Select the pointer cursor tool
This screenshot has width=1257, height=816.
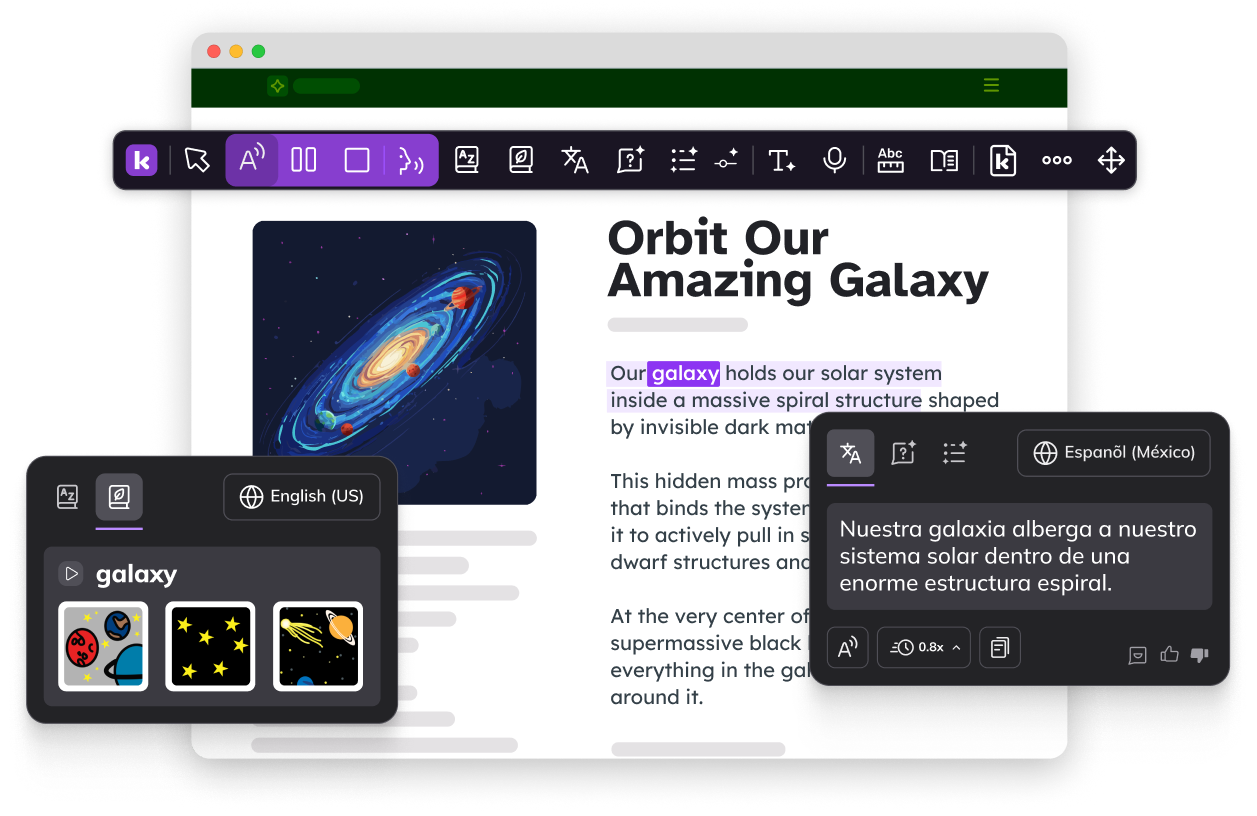point(197,160)
